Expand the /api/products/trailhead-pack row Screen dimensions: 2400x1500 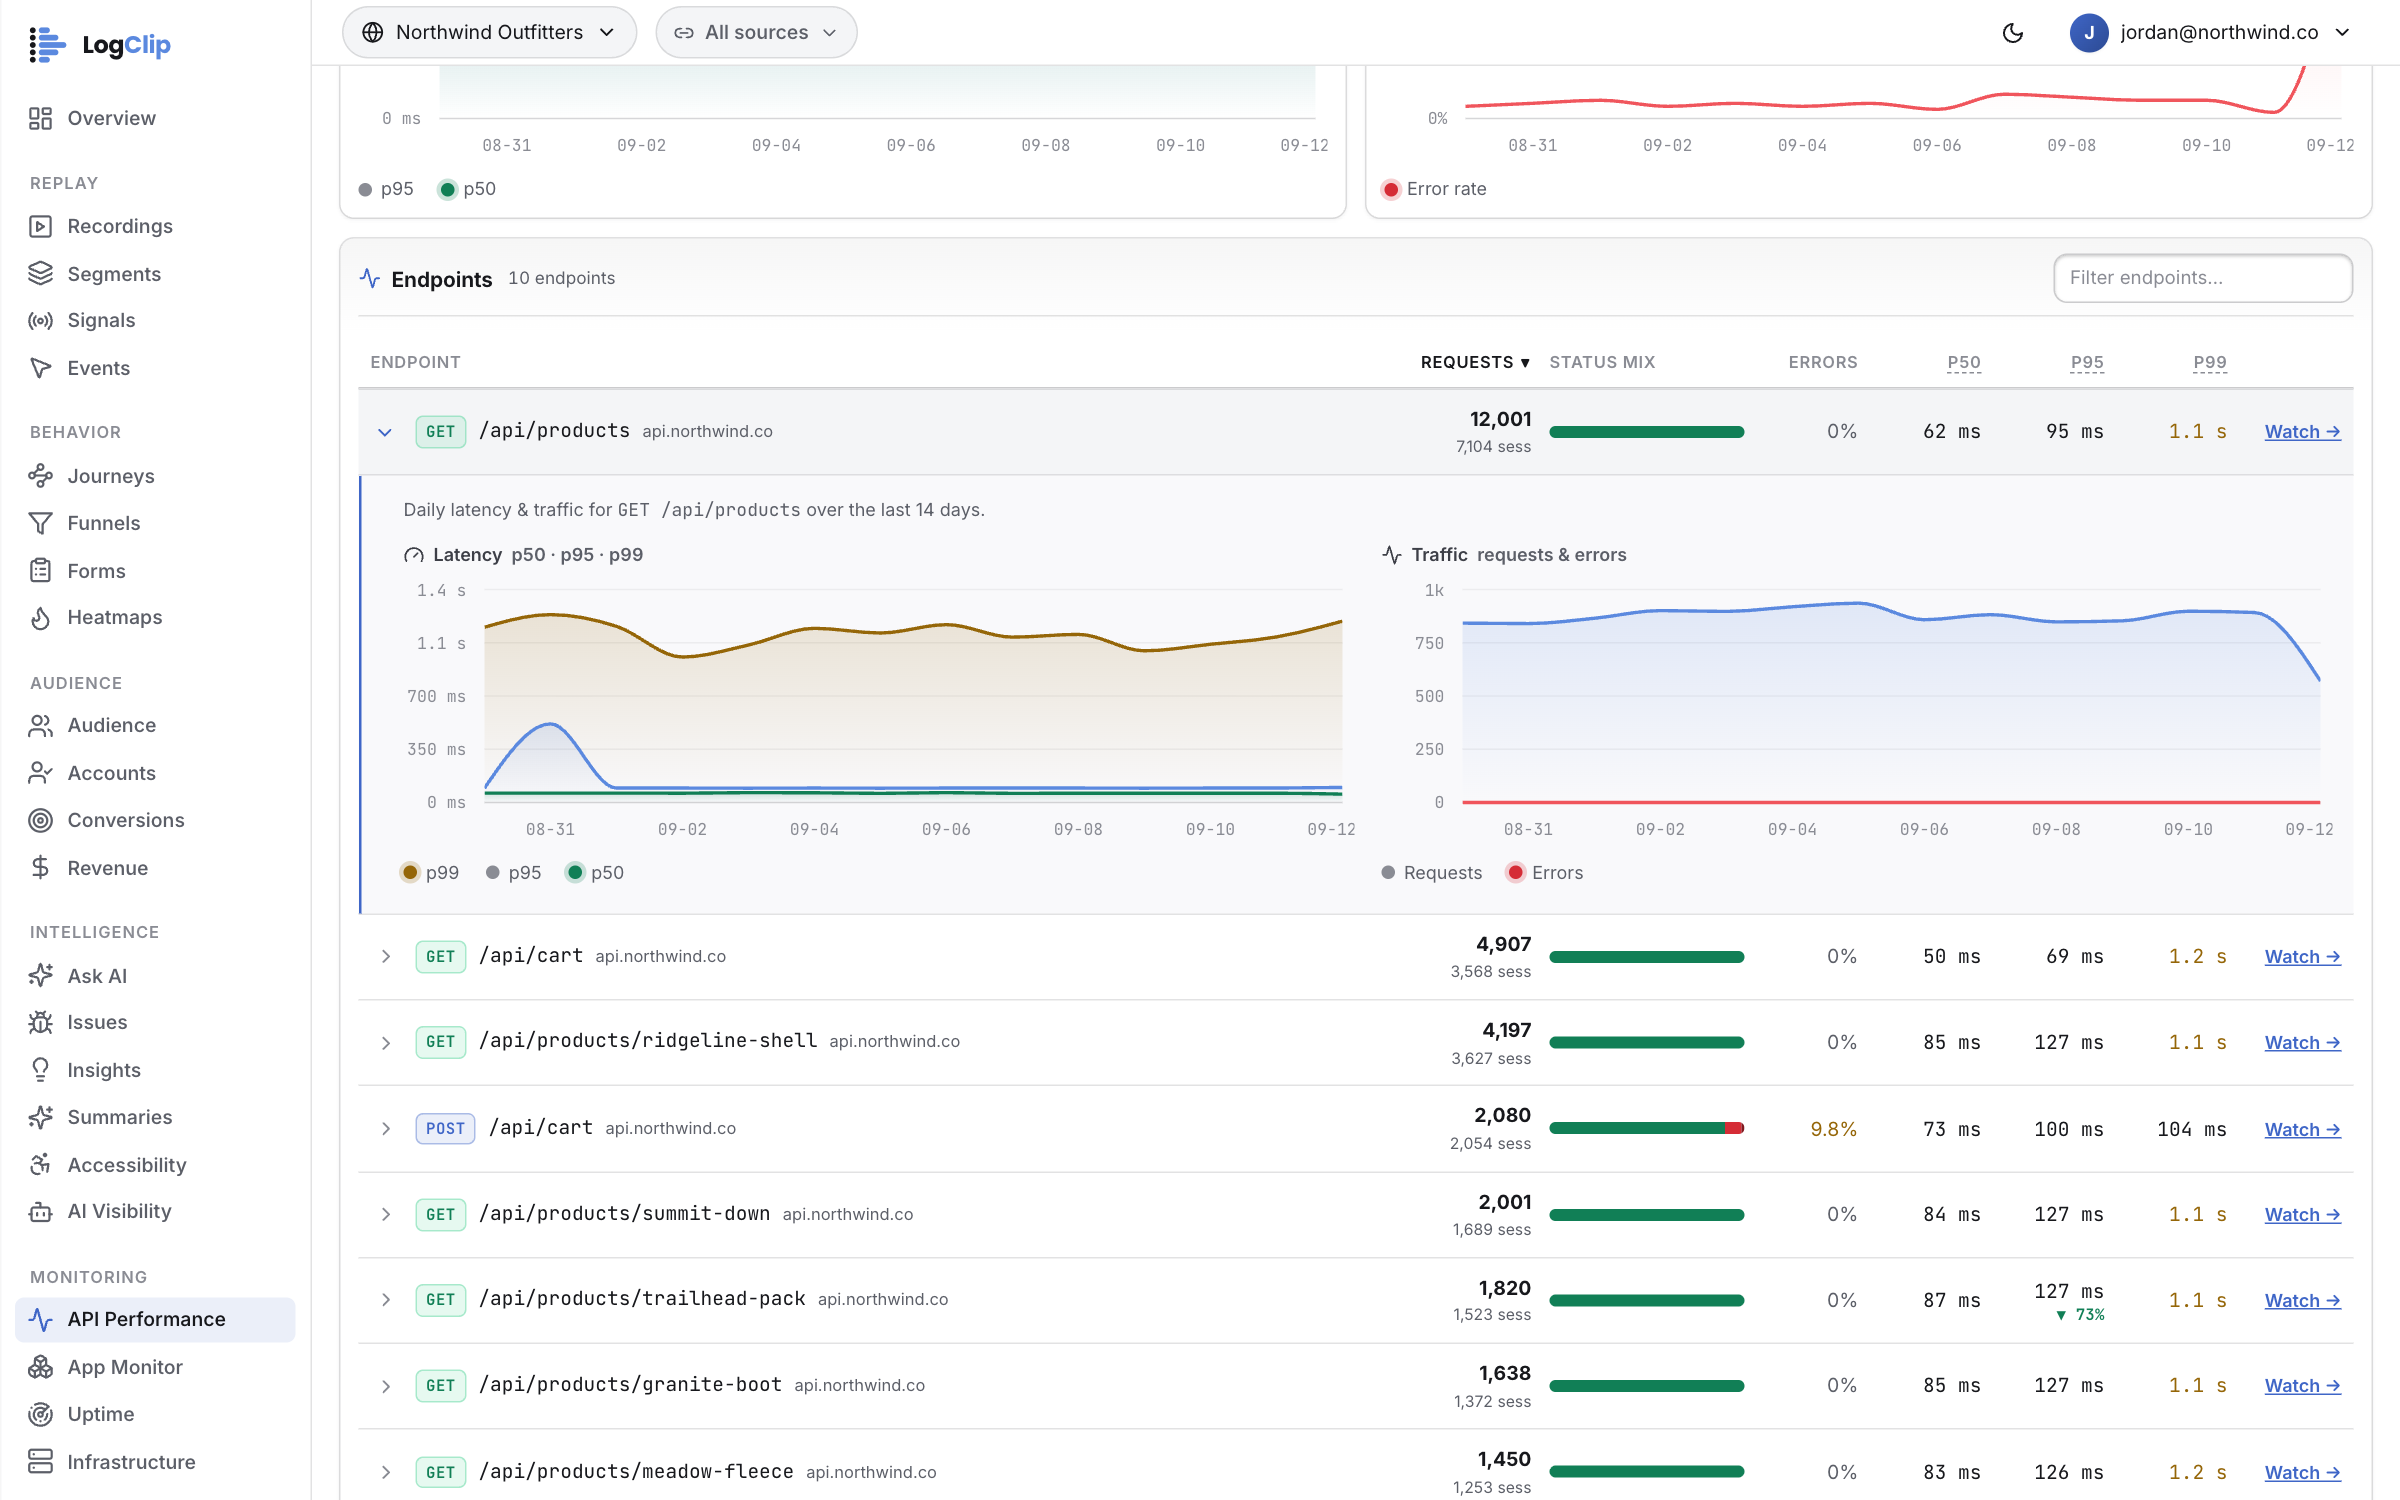385,1300
